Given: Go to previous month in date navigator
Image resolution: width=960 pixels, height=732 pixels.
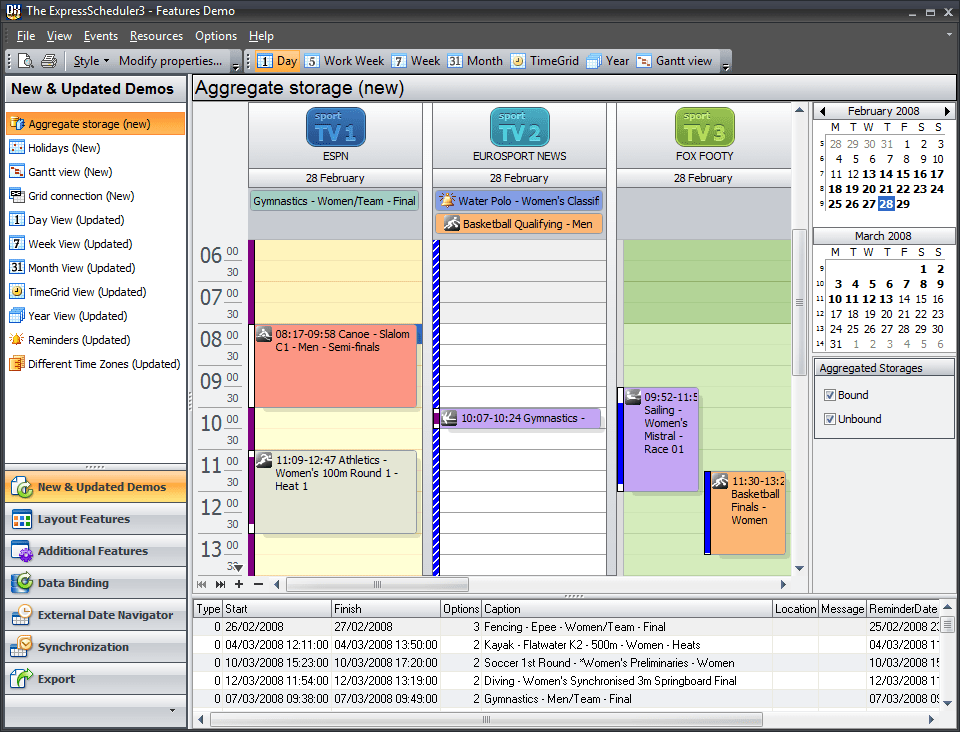Looking at the screenshot, I should [823, 111].
